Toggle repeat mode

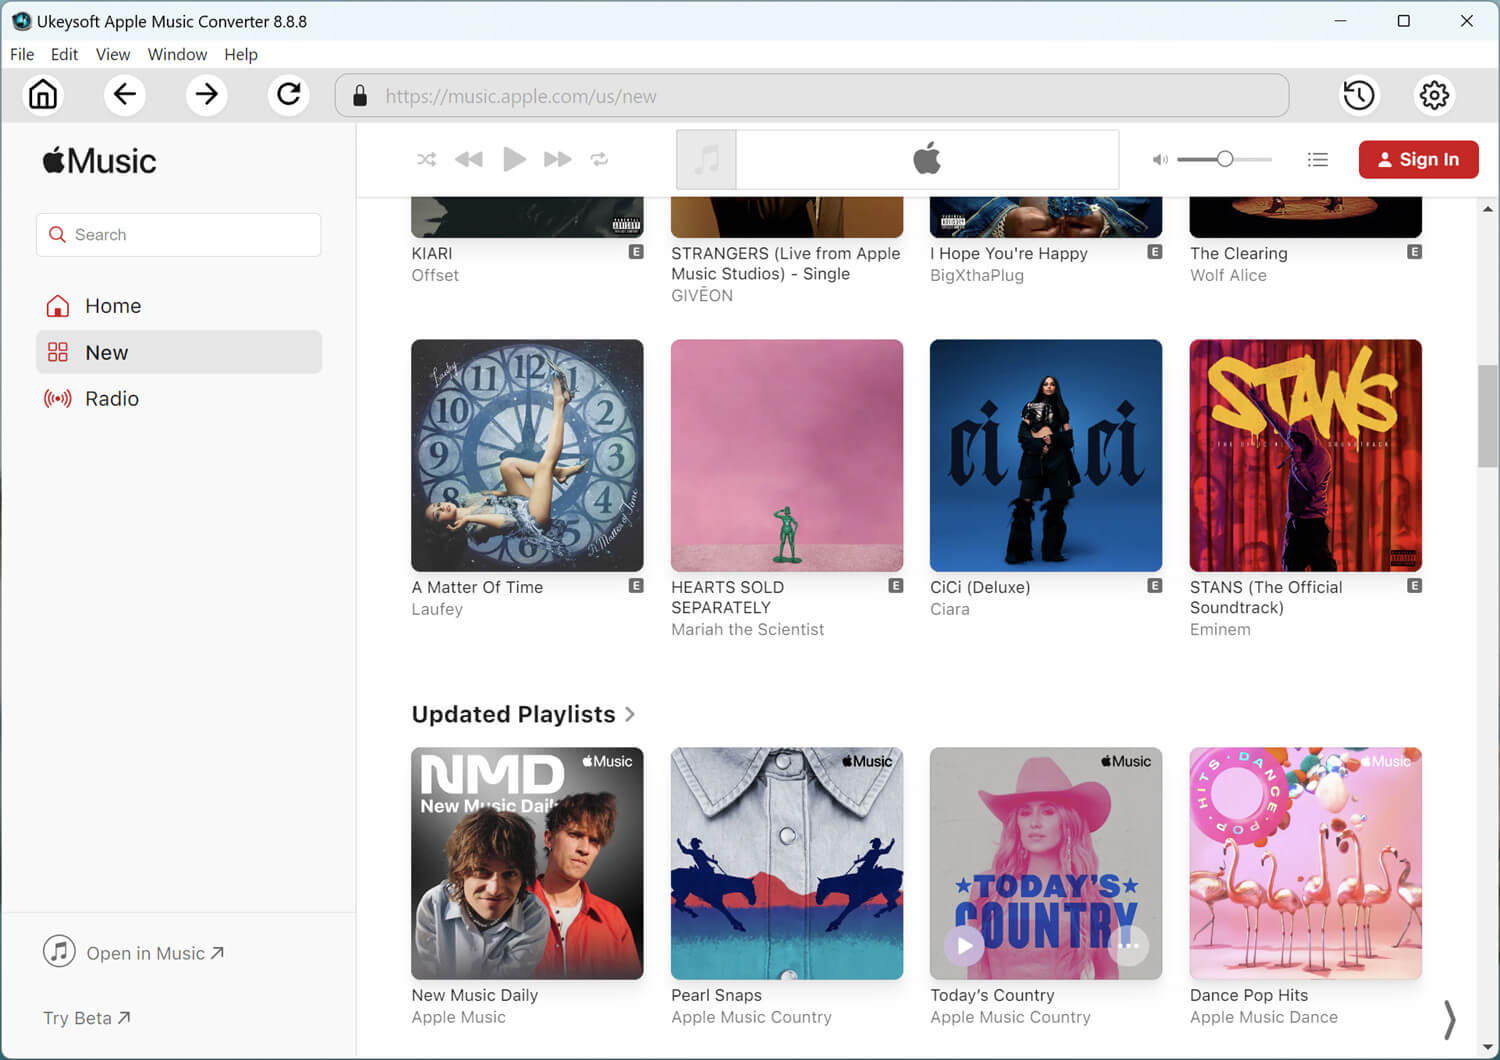coord(599,160)
